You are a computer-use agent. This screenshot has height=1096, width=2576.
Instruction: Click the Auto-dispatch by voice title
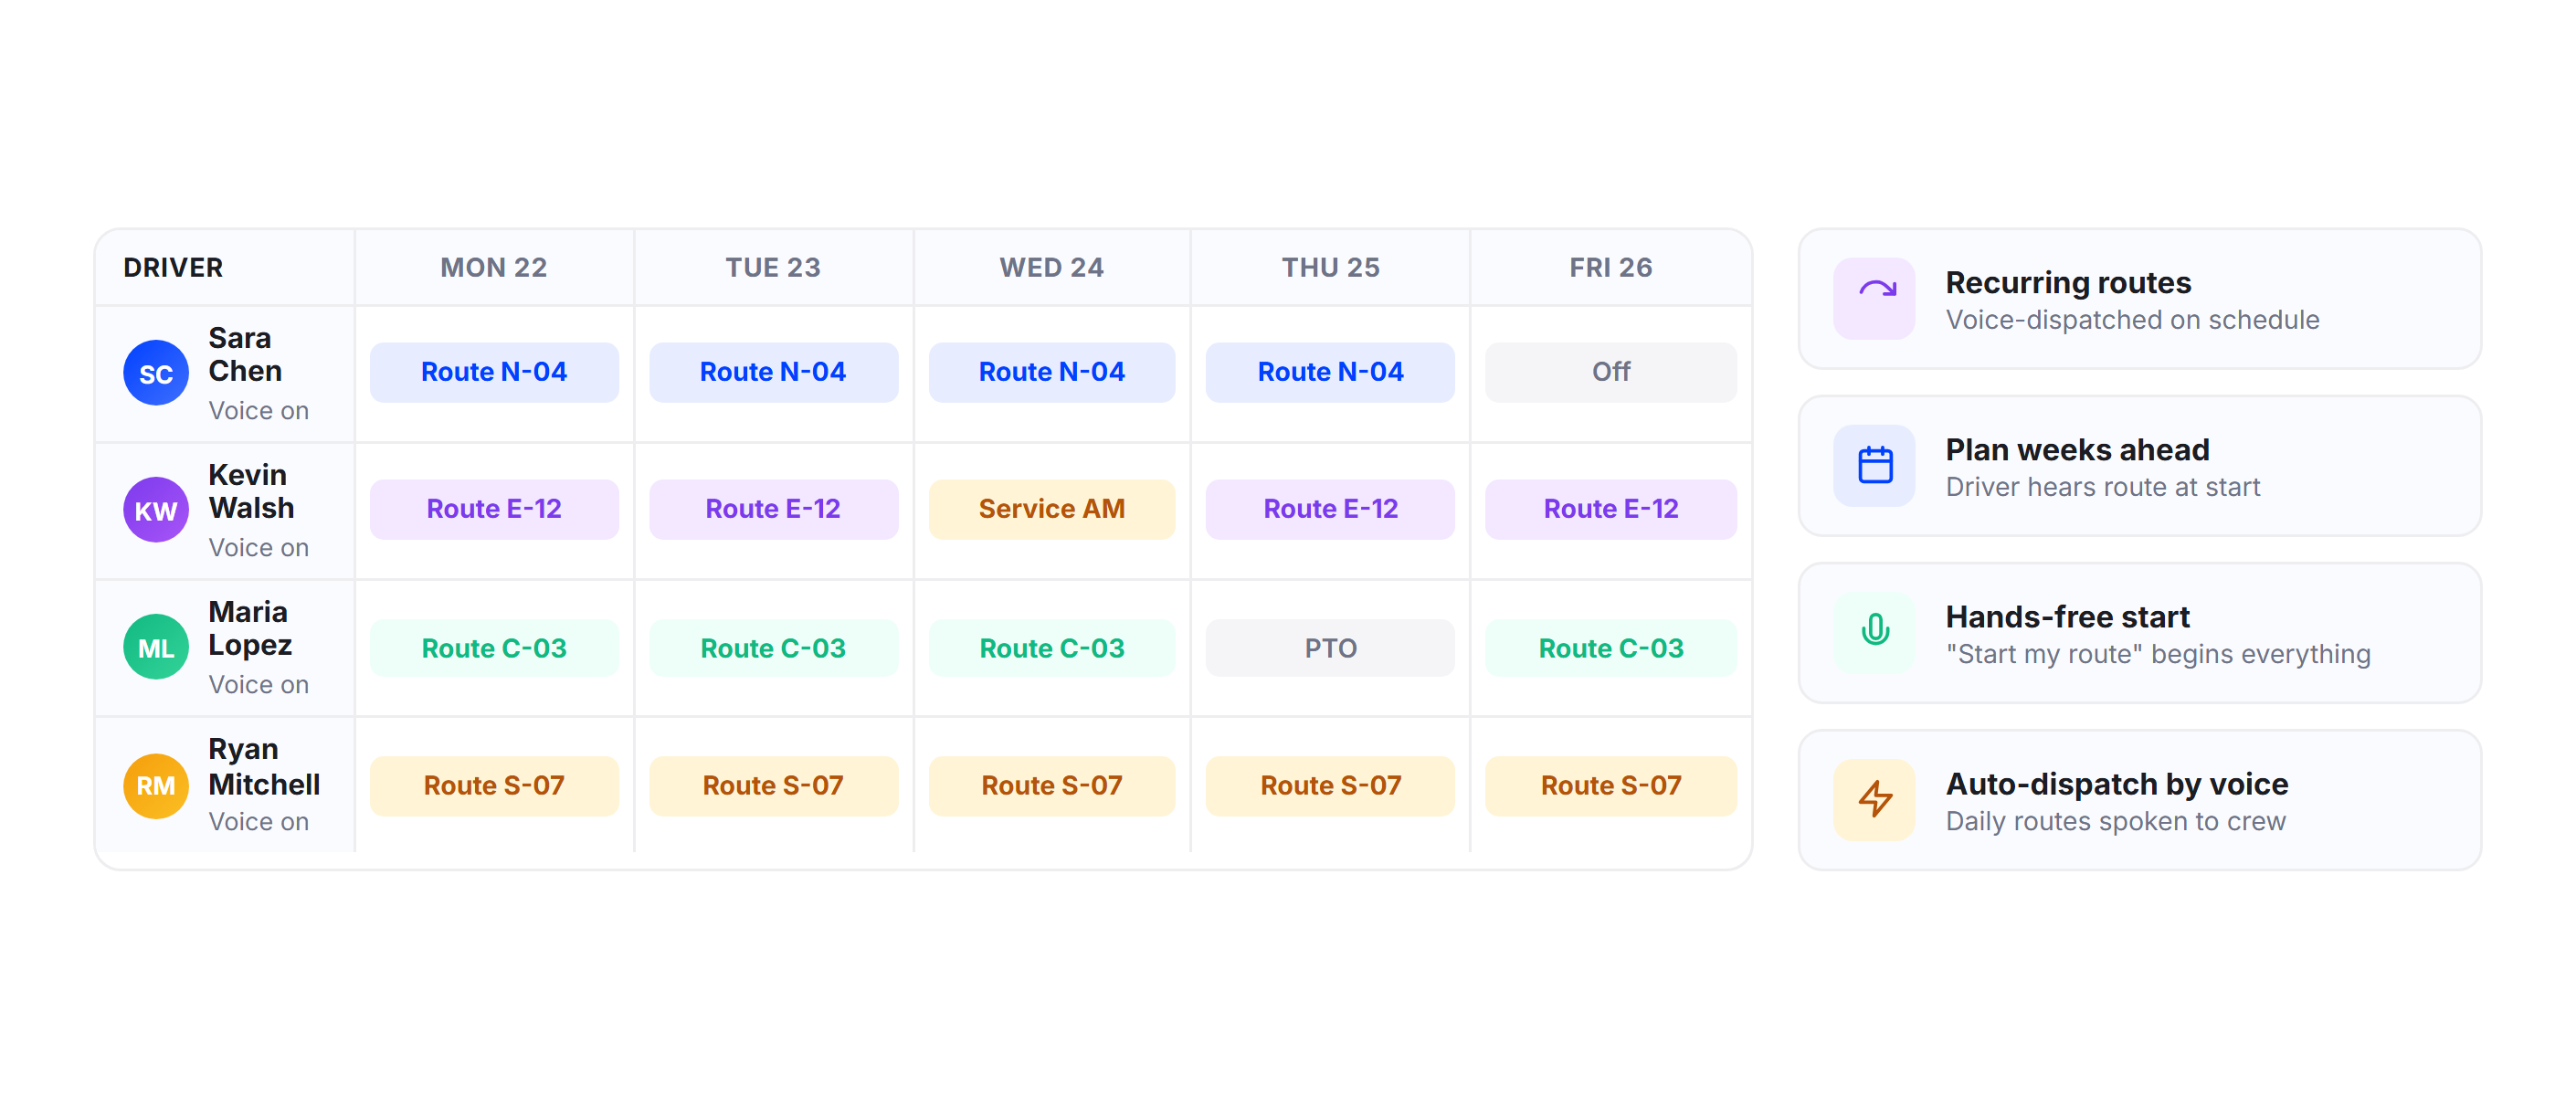pos(2117,784)
